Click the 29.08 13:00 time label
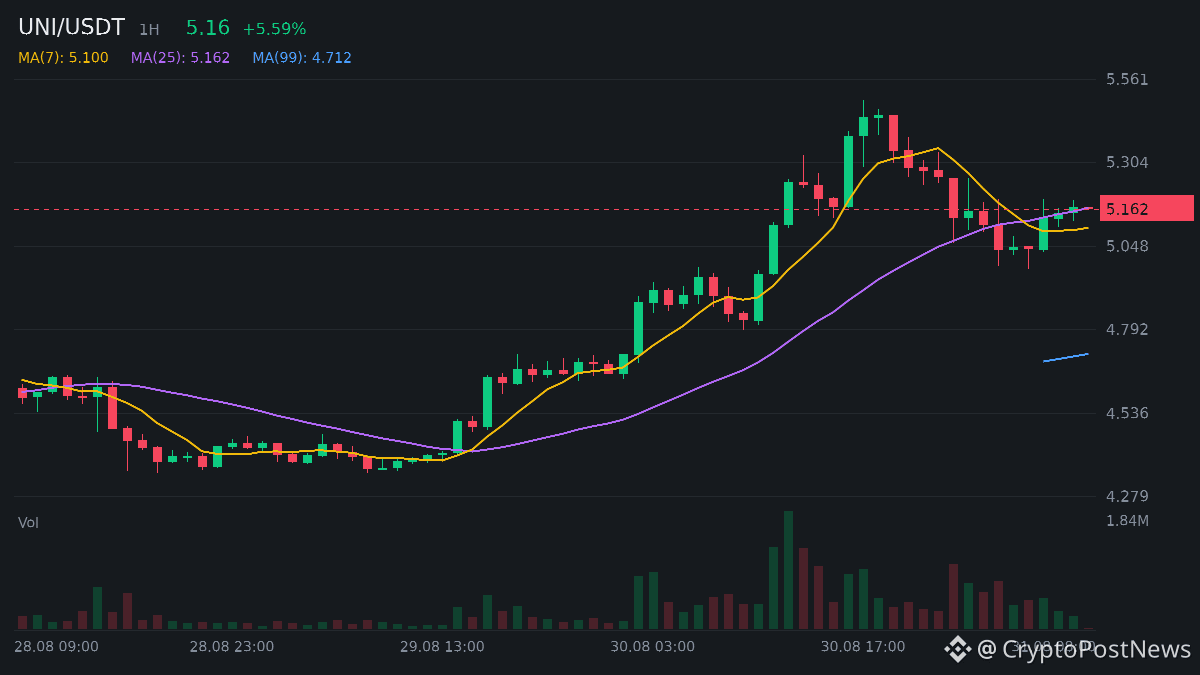Image resolution: width=1200 pixels, height=675 pixels. 442,646
